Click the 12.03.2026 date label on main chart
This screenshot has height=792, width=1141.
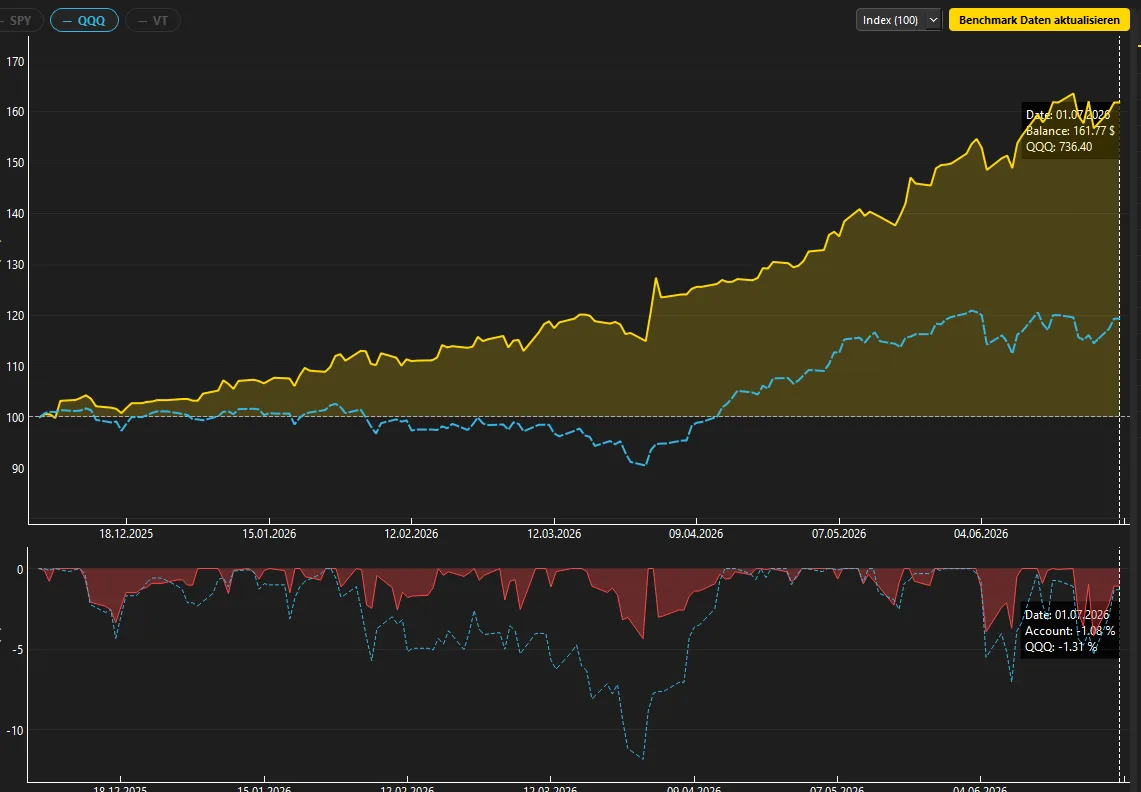point(554,534)
